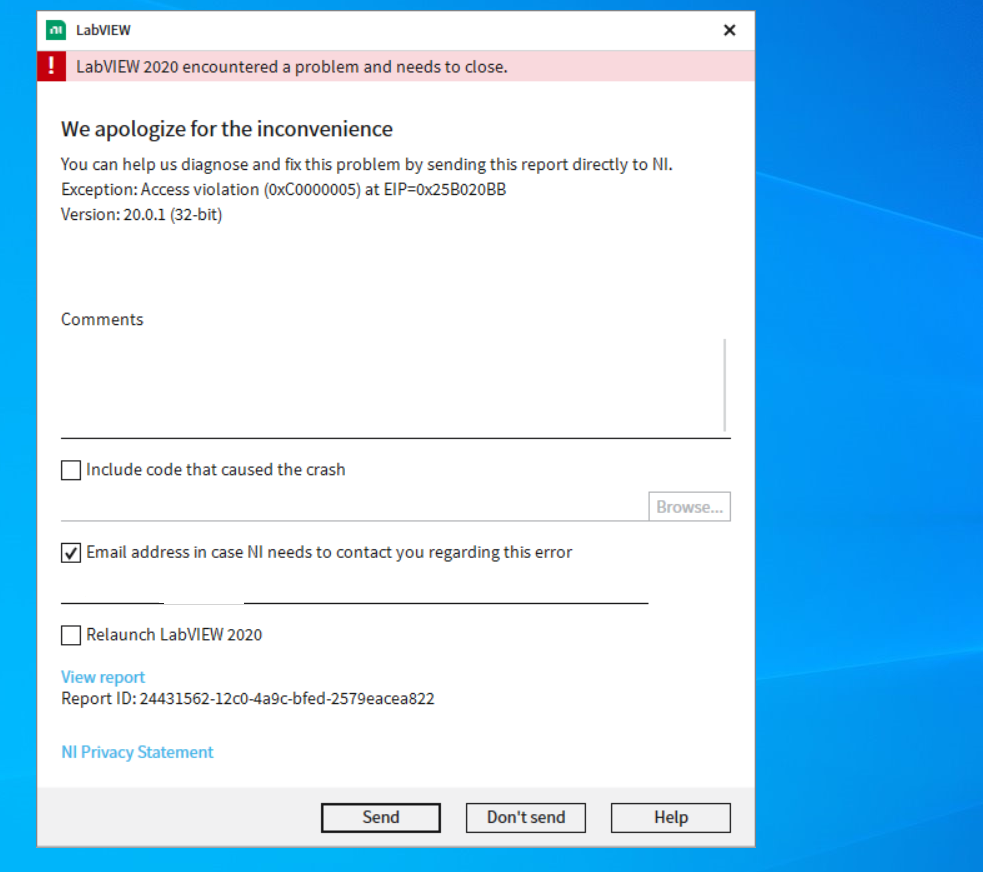Enable Include code that caused the crash

[71, 470]
